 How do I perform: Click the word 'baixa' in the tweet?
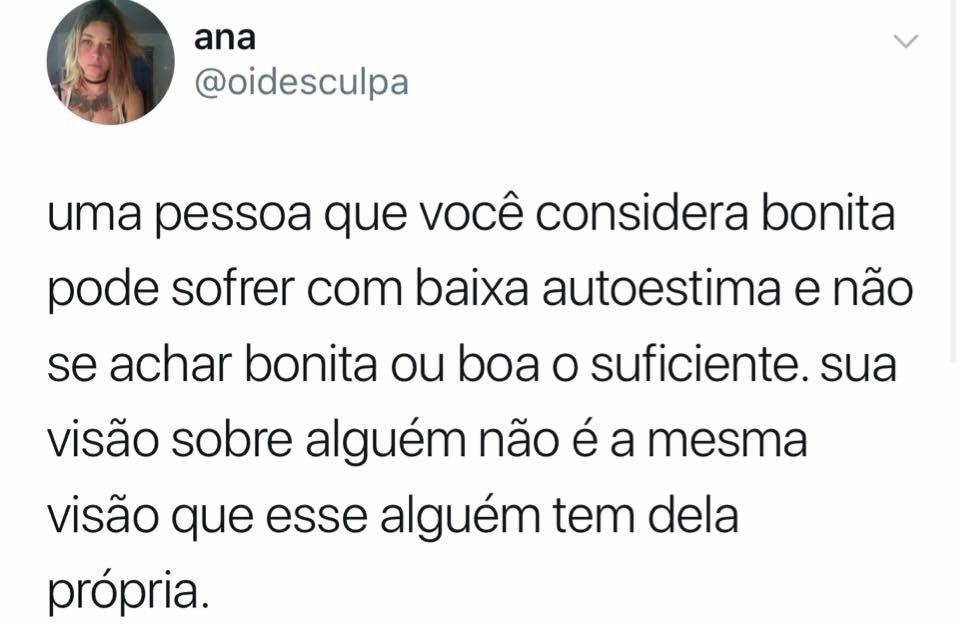tap(471, 290)
